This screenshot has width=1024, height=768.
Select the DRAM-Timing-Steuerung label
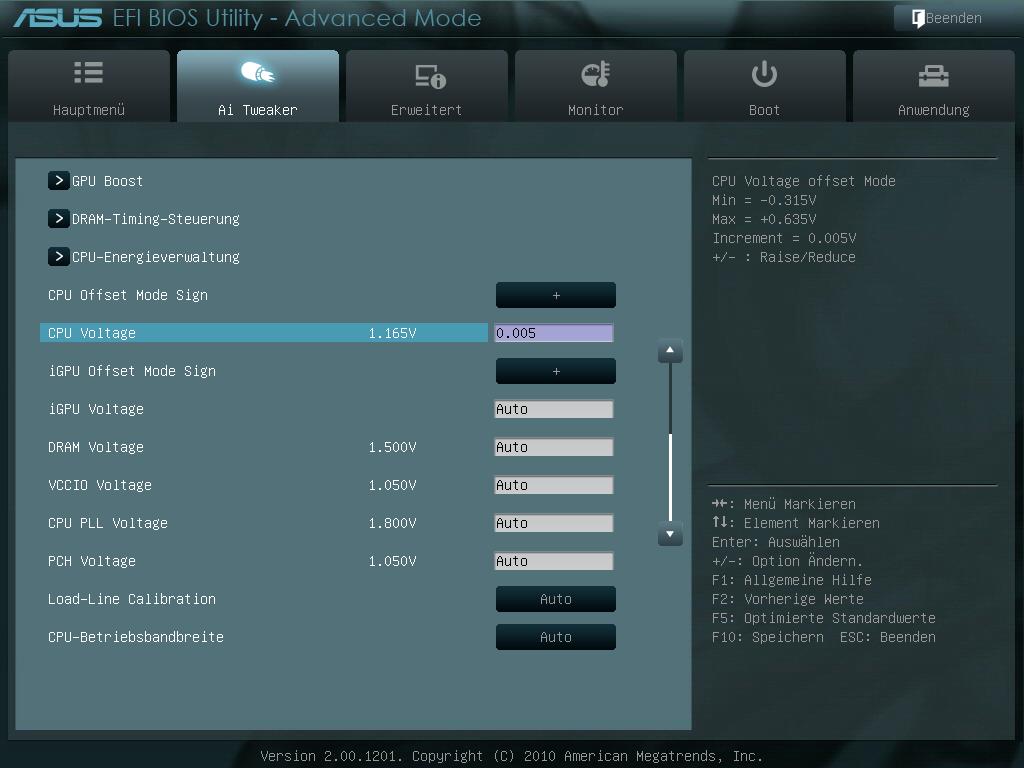(x=155, y=219)
